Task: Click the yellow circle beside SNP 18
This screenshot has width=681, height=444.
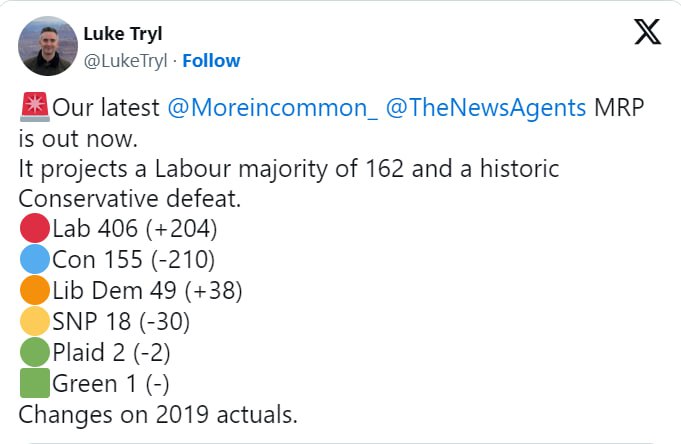Action: 34,321
